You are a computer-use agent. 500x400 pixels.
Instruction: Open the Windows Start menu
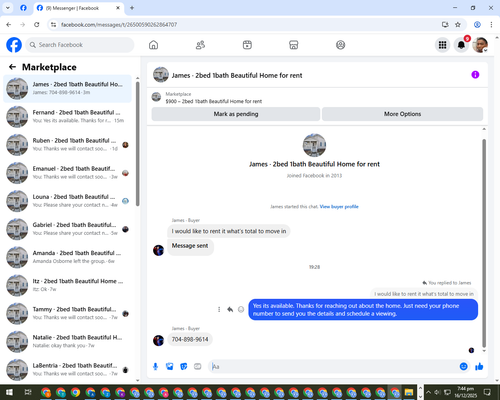pos(9,392)
